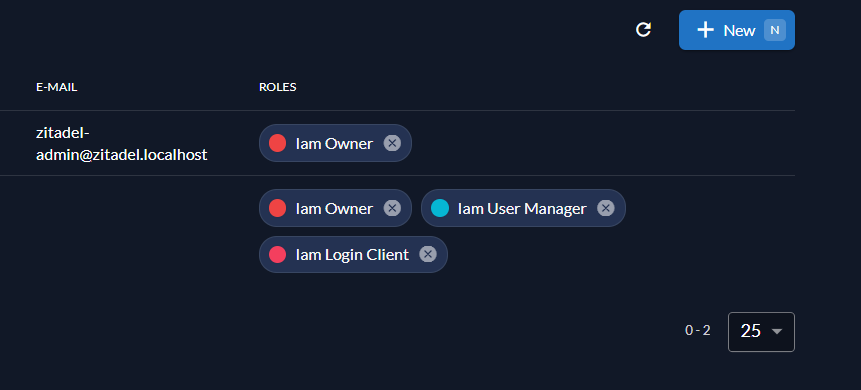This screenshot has width=861, height=390.
Task: Click the Iam User Manager chip label
Action: pos(522,209)
